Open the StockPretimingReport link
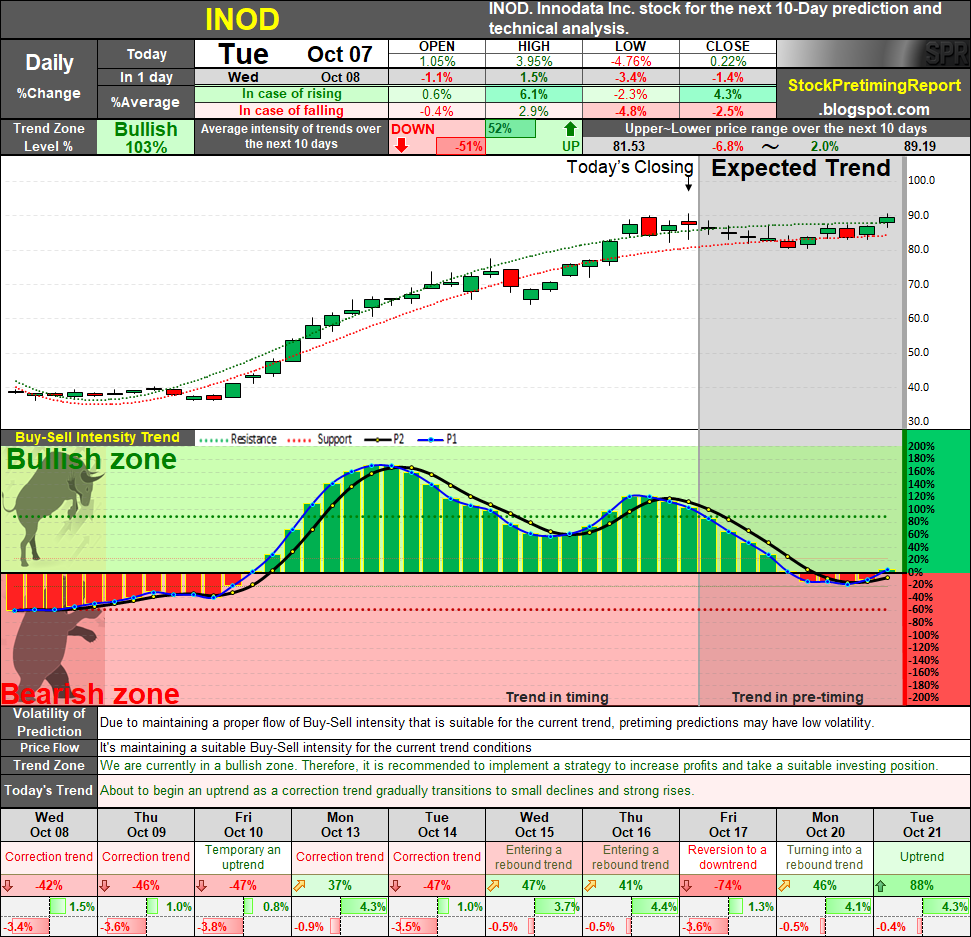Image resolution: width=971 pixels, height=937 pixels. coord(874,85)
